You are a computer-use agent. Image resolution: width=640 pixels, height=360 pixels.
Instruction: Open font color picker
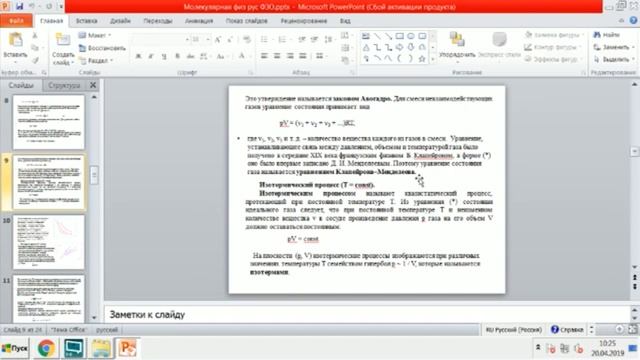(244, 56)
